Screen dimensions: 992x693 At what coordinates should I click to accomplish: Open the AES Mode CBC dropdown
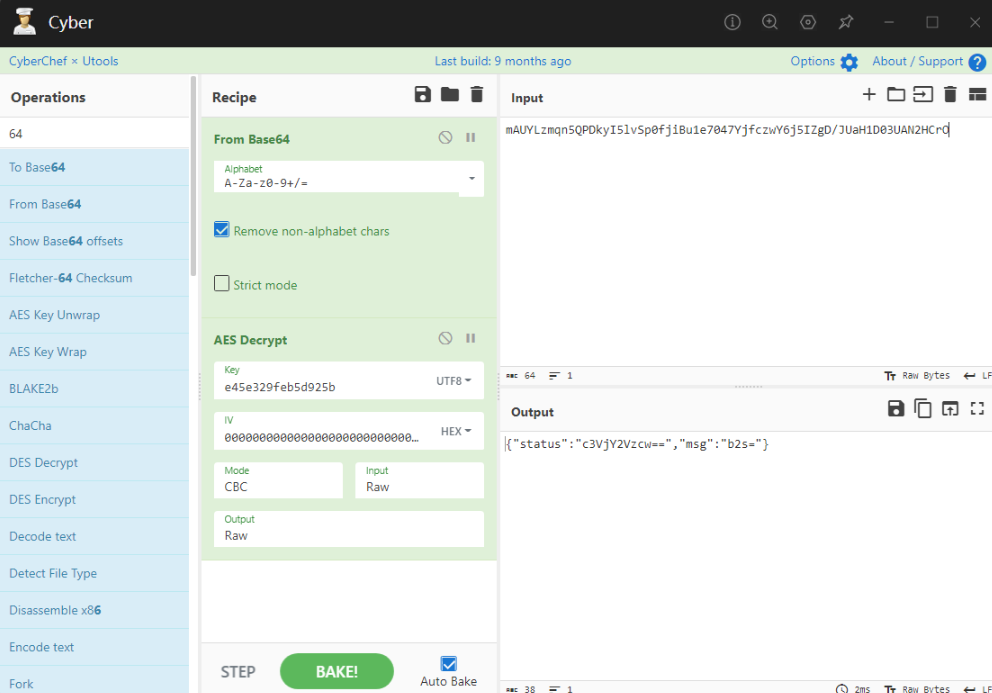click(278, 480)
